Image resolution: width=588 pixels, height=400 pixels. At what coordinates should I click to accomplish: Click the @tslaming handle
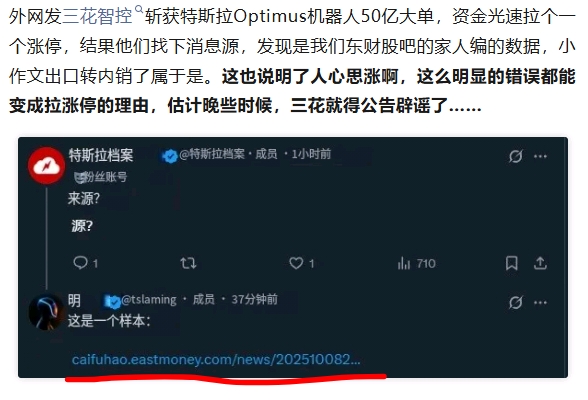pyautogui.click(x=148, y=300)
